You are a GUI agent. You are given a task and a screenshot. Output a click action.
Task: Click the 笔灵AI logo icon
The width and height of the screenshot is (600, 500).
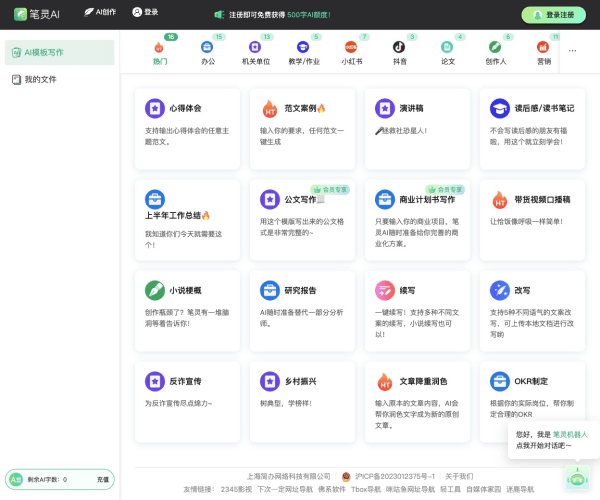[x=20, y=14]
